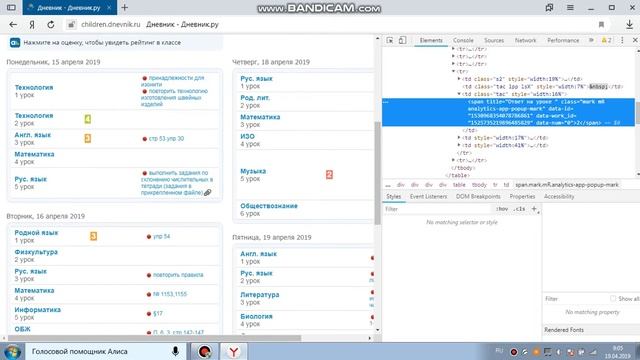Focus the Styles filter field
Viewport: 640px width, 360px height.
(438, 209)
